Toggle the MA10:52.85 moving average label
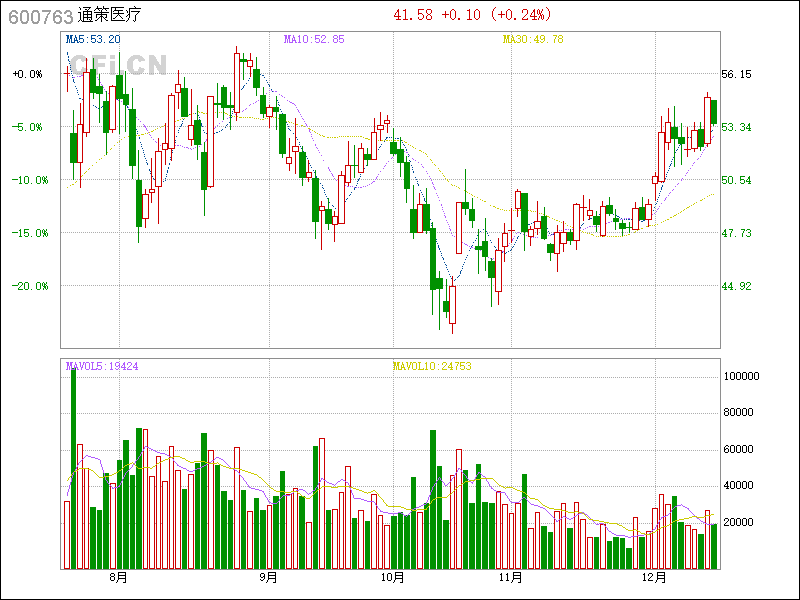The height and width of the screenshot is (600, 800). pyautogui.click(x=314, y=39)
